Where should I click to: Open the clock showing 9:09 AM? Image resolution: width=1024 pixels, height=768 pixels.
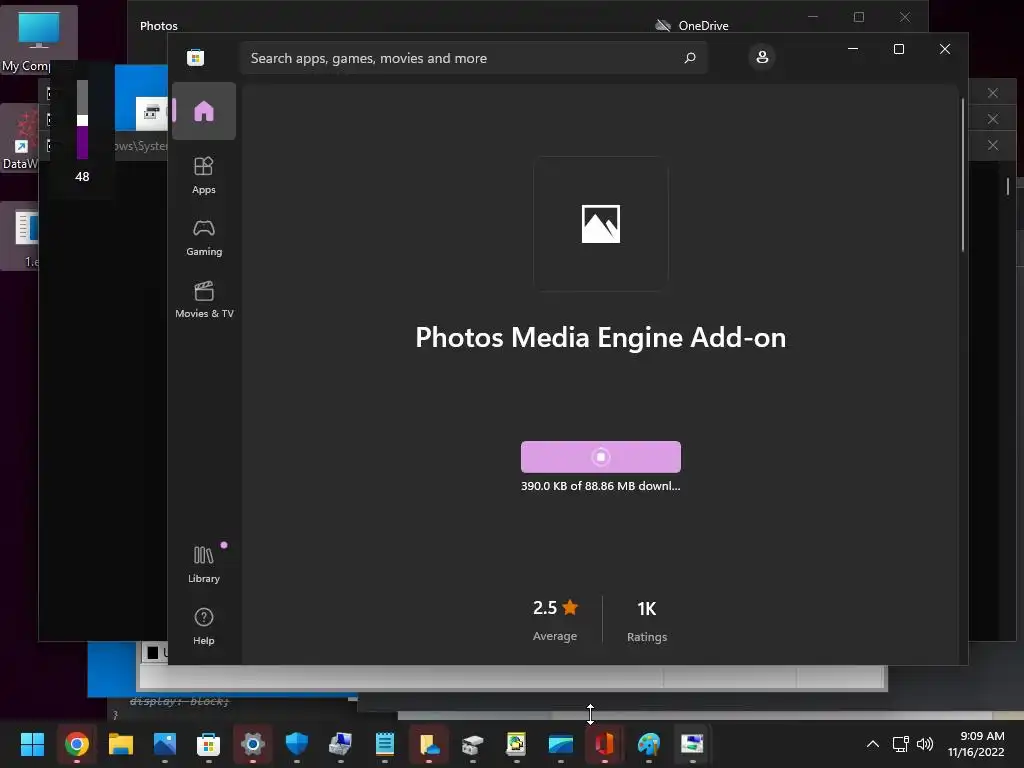[x=976, y=744]
